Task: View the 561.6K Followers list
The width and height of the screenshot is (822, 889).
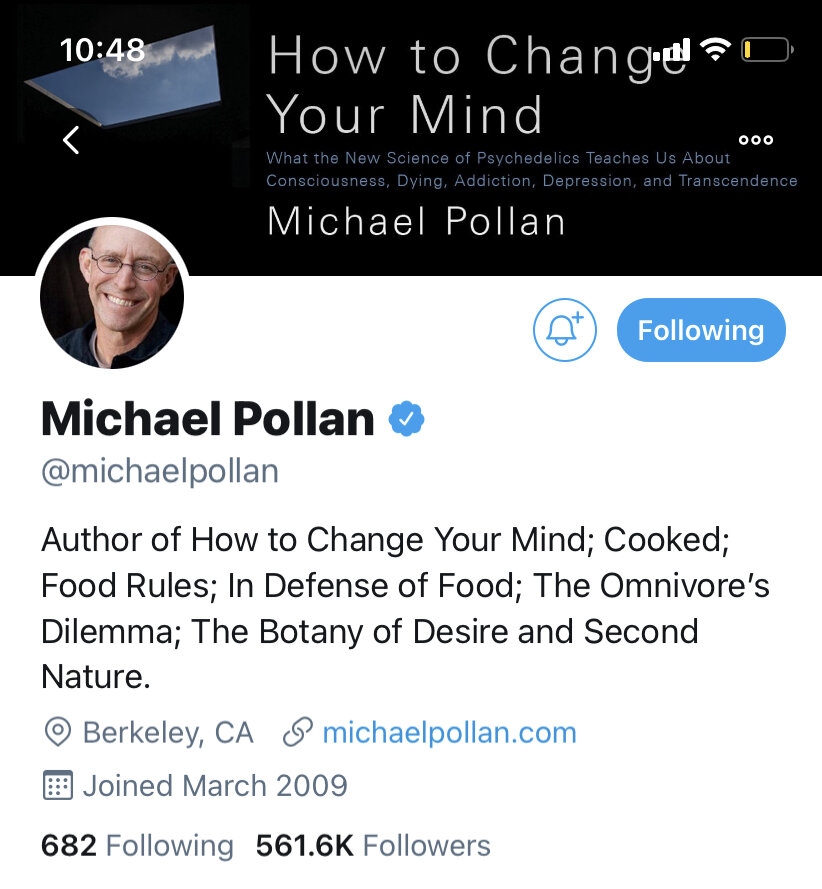Action: [x=373, y=846]
